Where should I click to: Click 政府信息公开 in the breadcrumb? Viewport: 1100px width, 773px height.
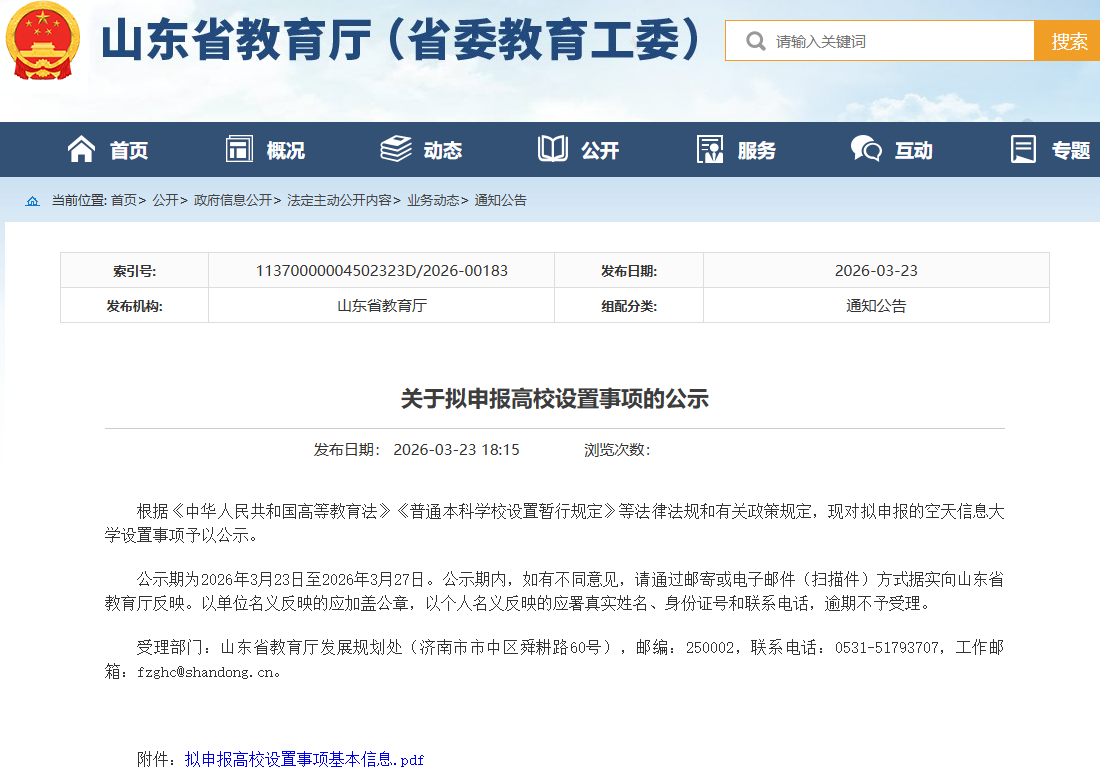click(x=232, y=201)
